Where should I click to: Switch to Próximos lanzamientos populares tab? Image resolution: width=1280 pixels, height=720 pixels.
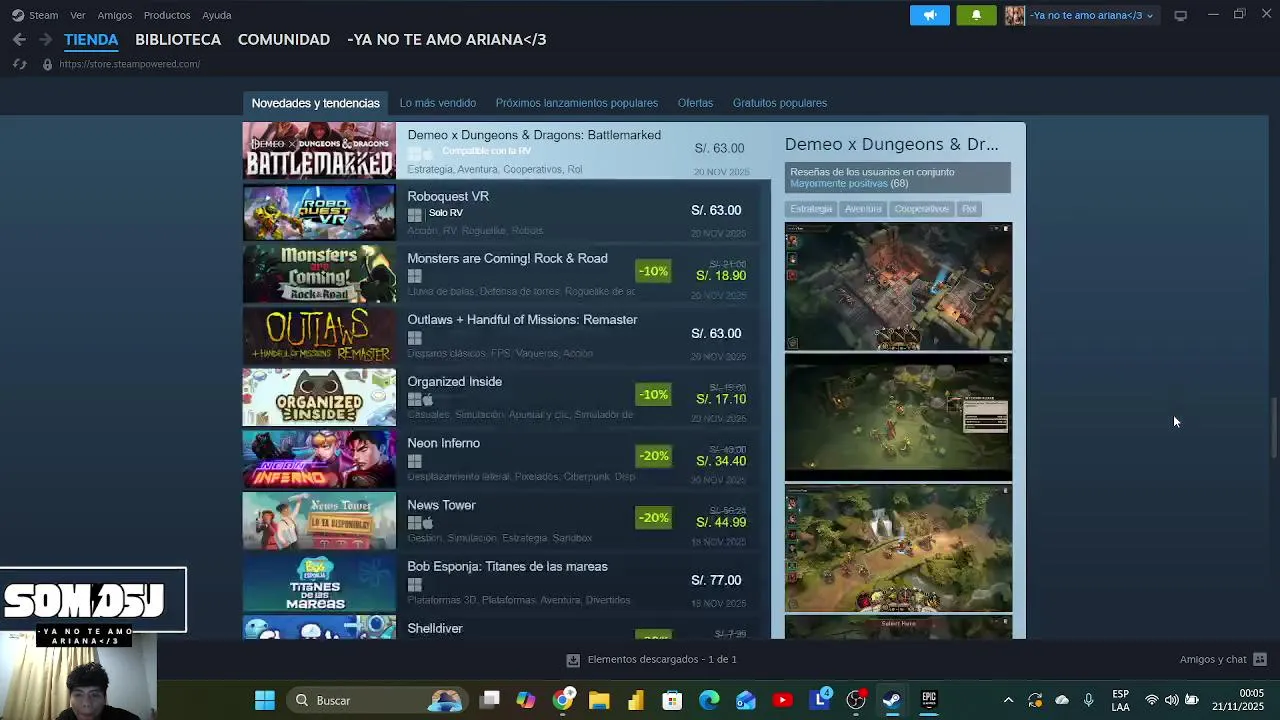577,103
